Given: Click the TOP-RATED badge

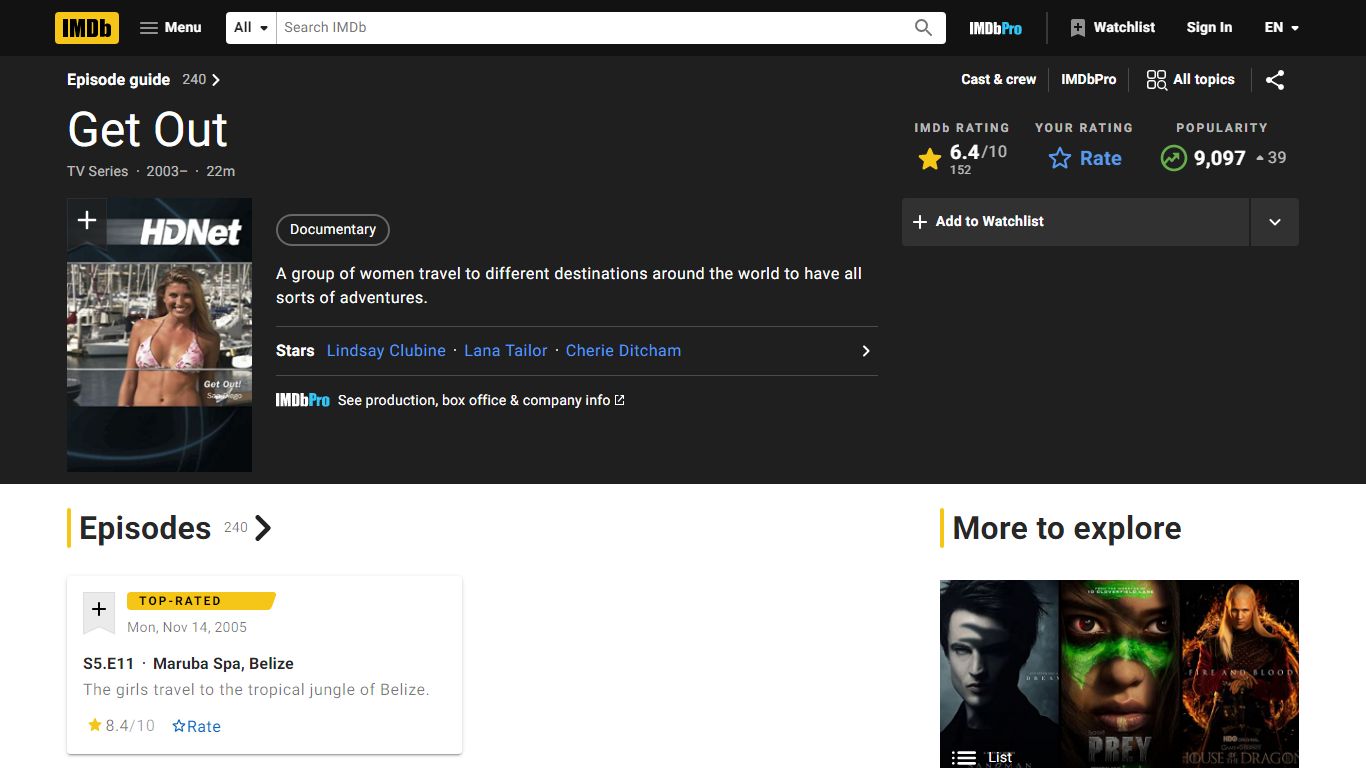Looking at the screenshot, I should point(200,601).
